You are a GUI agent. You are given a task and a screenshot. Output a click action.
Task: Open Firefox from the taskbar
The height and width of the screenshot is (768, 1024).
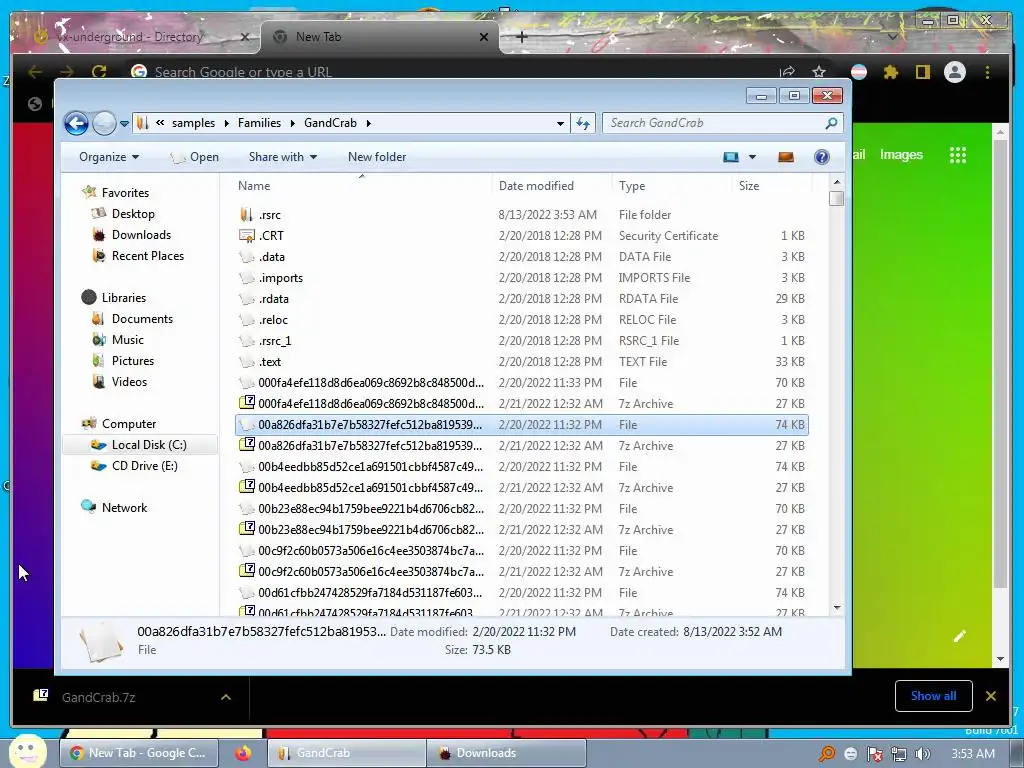(x=243, y=753)
